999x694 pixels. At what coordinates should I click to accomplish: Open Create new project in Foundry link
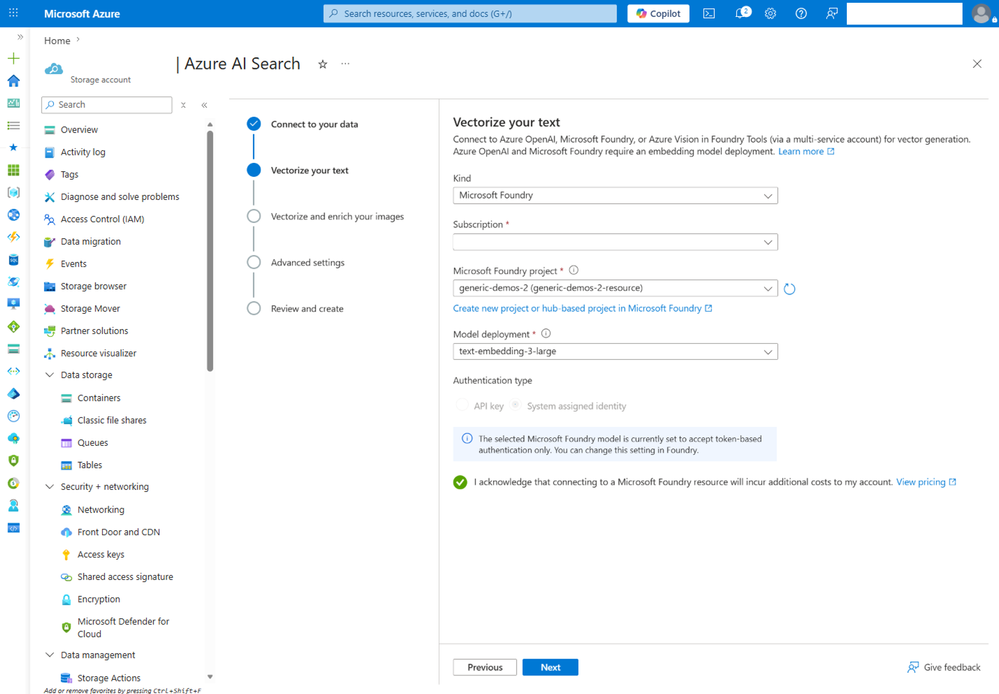pos(582,308)
